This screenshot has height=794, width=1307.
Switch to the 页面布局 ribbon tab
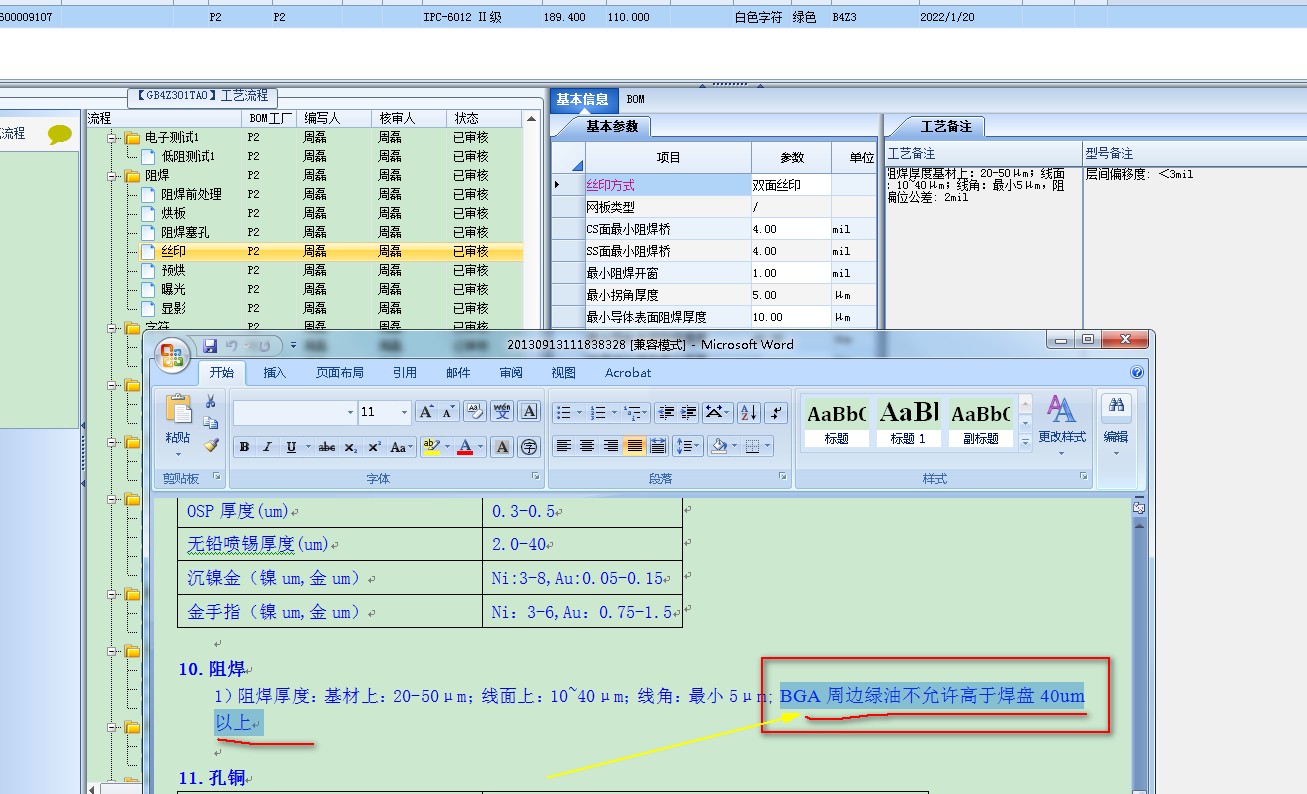(340, 373)
